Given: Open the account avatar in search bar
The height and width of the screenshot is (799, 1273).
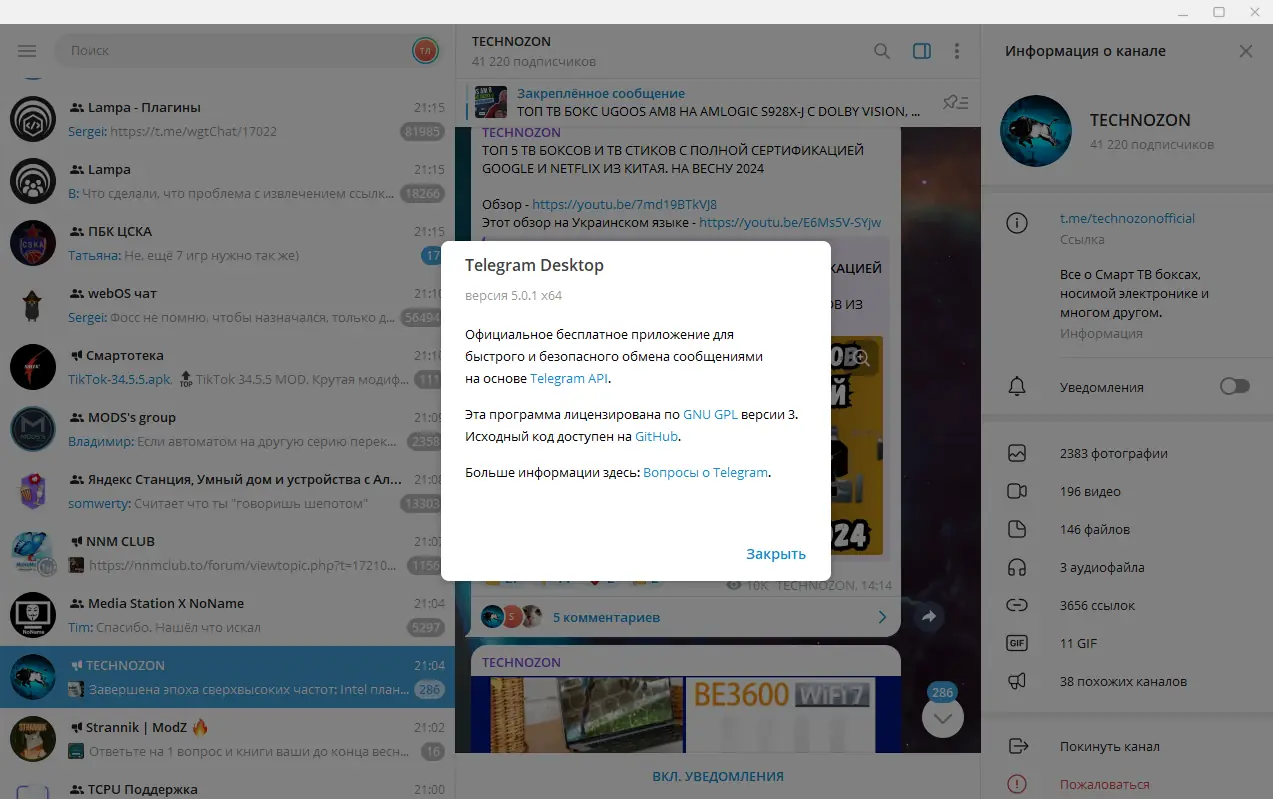Looking at the screenshot, I should click(x=425, y=51).
